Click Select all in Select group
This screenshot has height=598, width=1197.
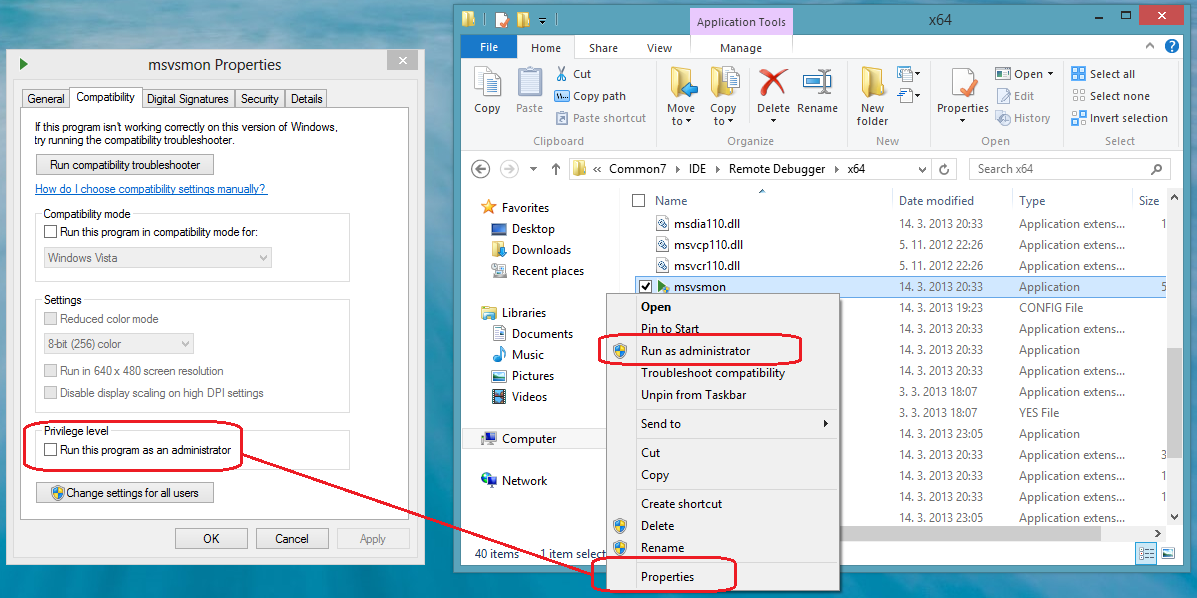point(1102,74)
